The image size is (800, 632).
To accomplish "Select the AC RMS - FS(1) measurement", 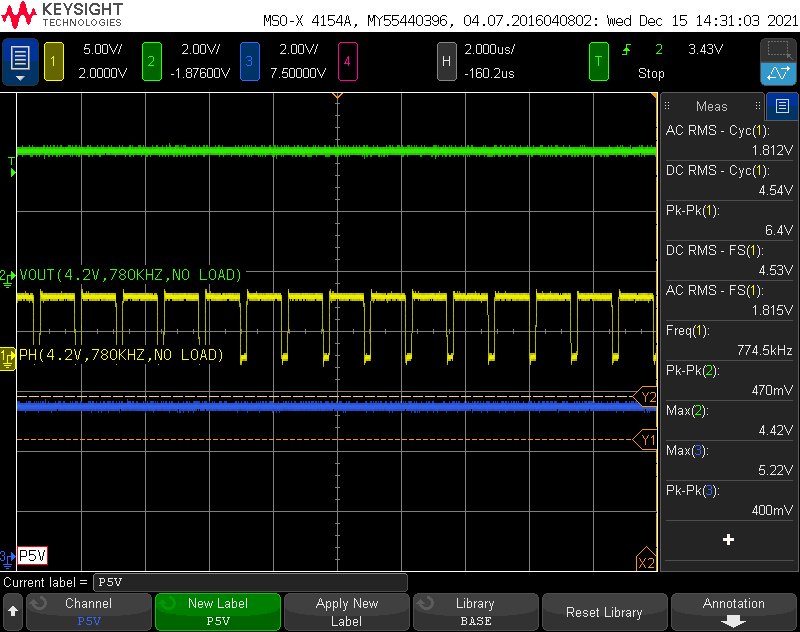I will tap(729, 300).
